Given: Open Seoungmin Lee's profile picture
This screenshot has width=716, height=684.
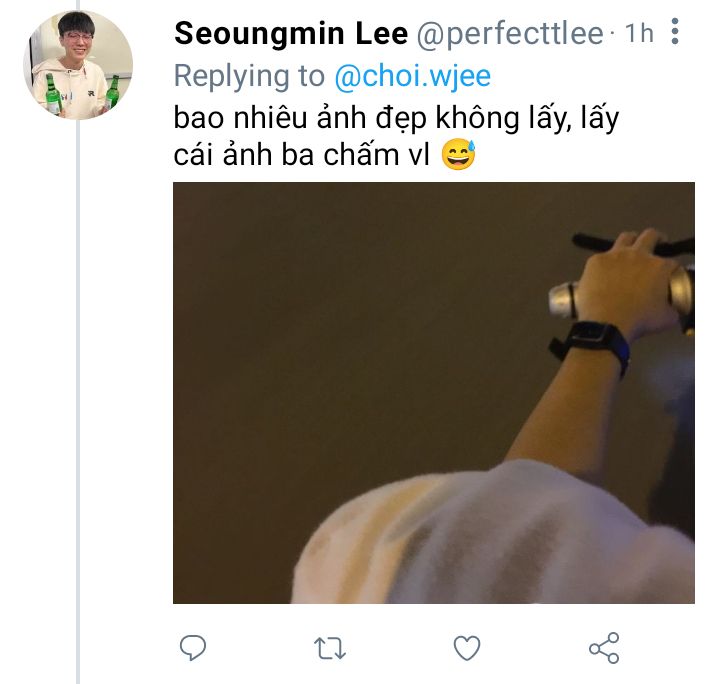Looking at the screenshot, I should tap(78, 65).
